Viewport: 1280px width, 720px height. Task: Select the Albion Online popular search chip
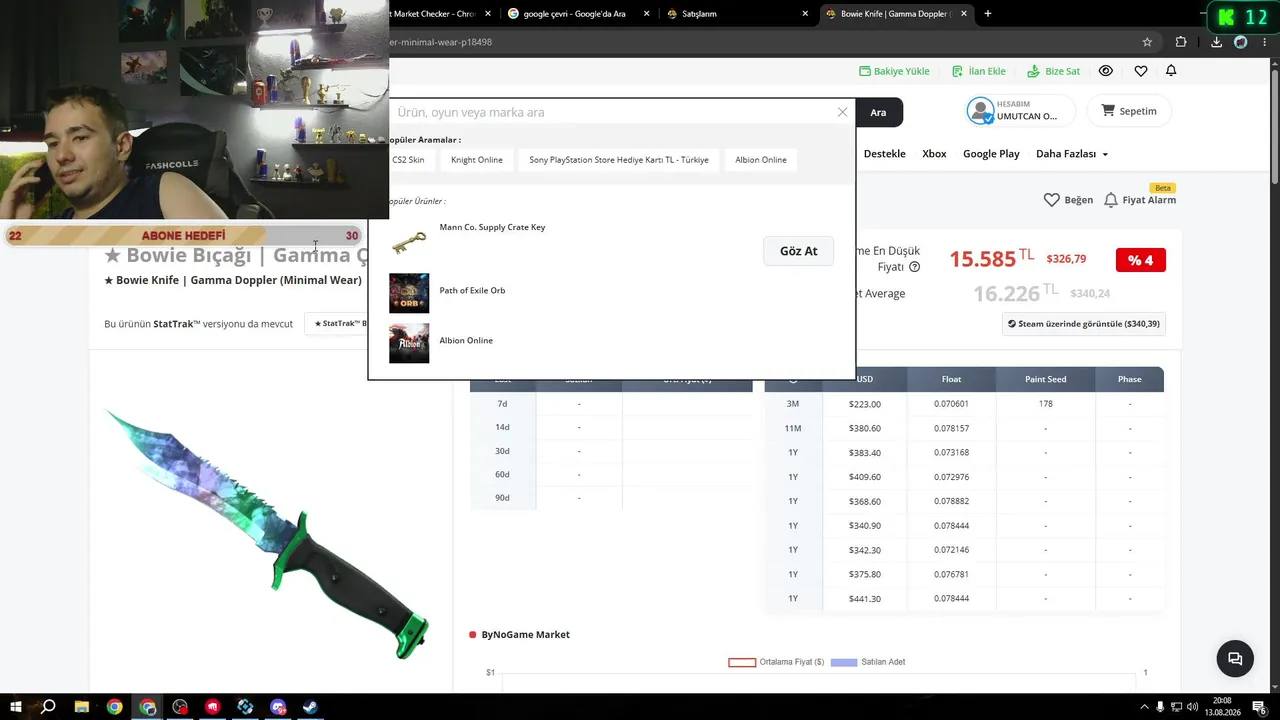coord(761,160)
